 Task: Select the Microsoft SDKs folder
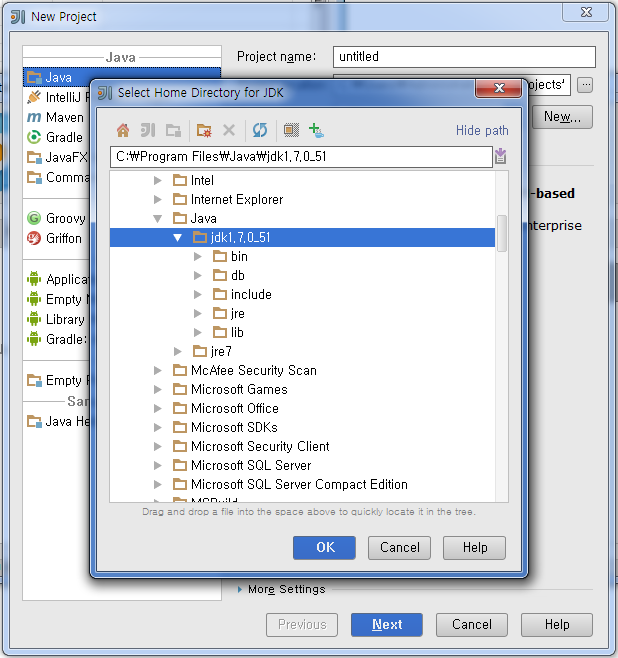[x=234, y=427]
